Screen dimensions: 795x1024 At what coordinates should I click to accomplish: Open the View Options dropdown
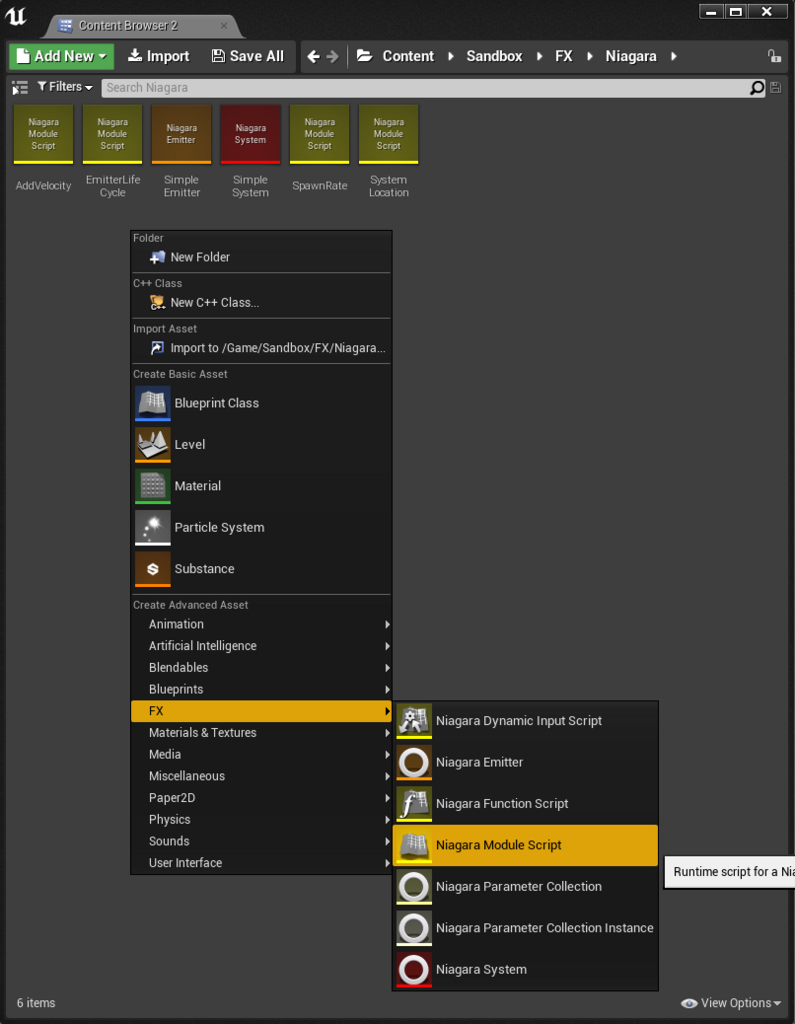pos(731,1003)
